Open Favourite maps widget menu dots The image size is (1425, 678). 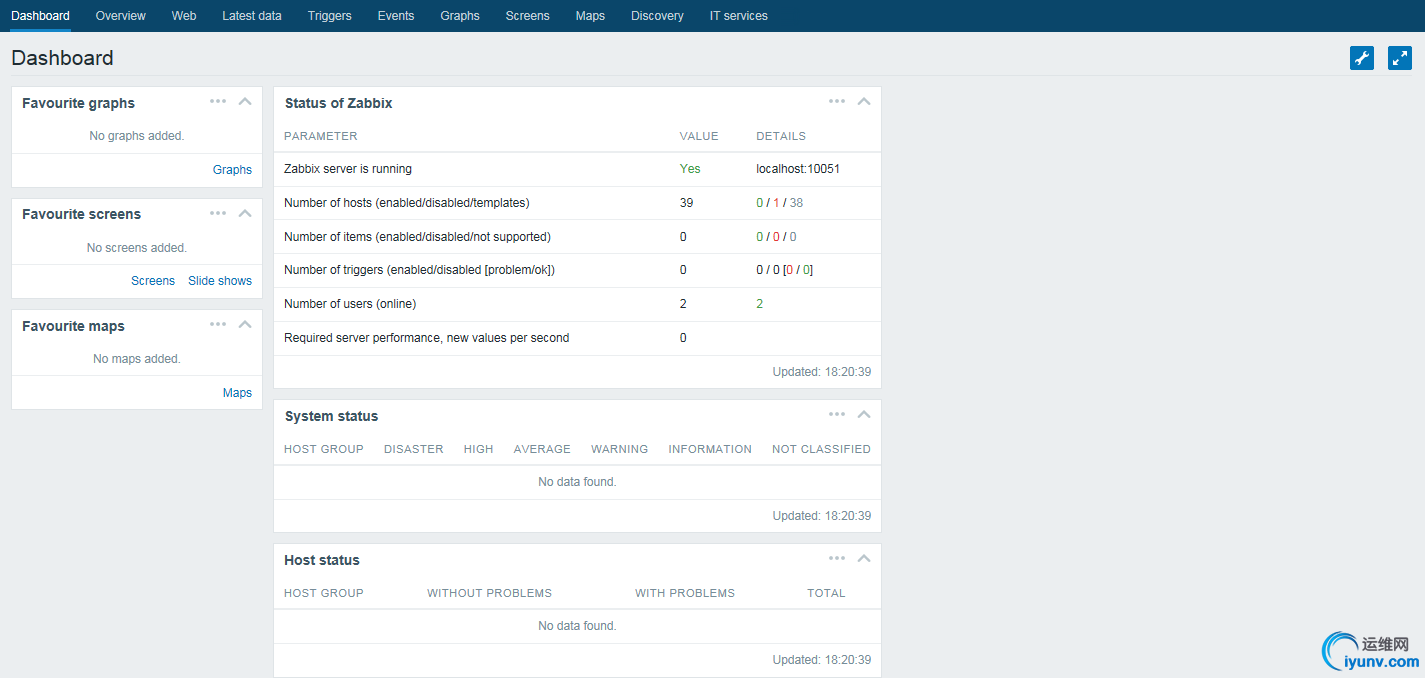coord(218,324)
